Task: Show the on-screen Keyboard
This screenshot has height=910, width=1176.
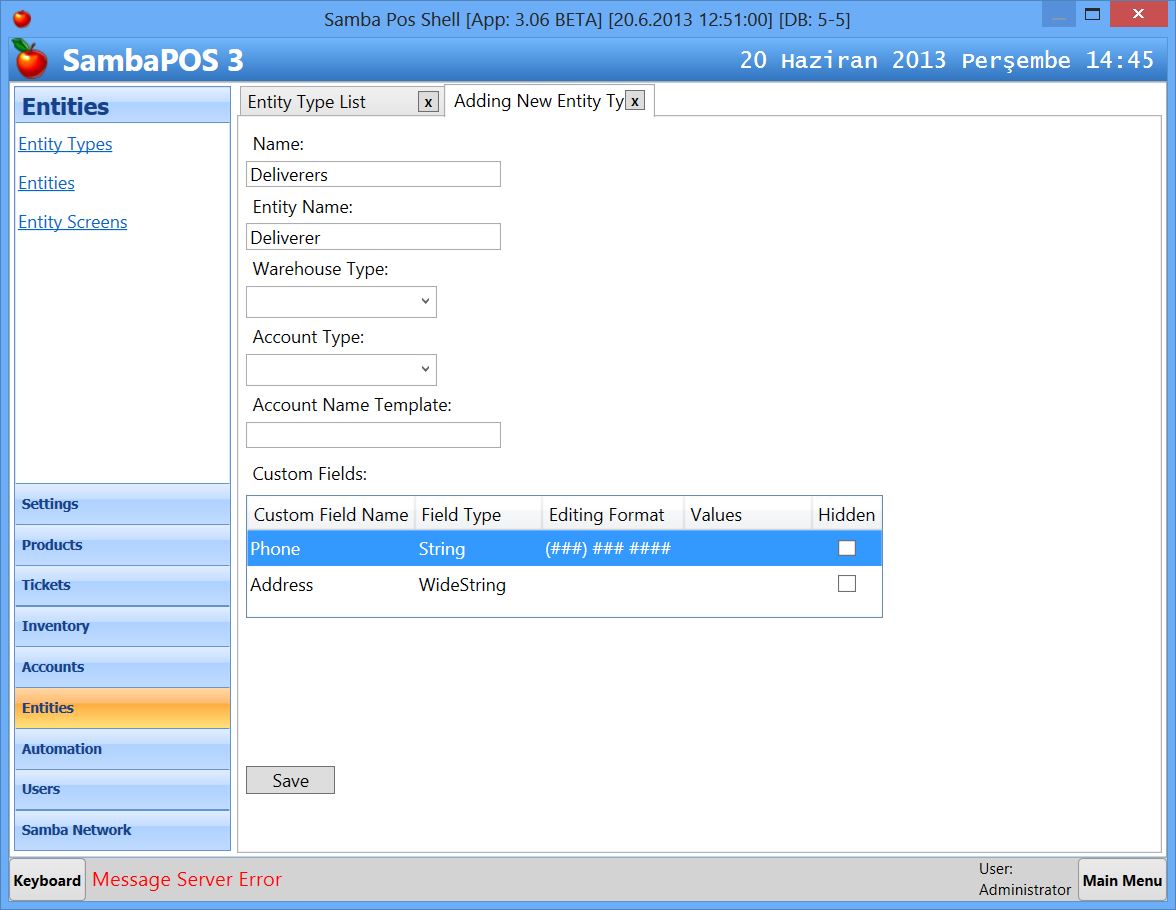Action: (x=47, y=880)
